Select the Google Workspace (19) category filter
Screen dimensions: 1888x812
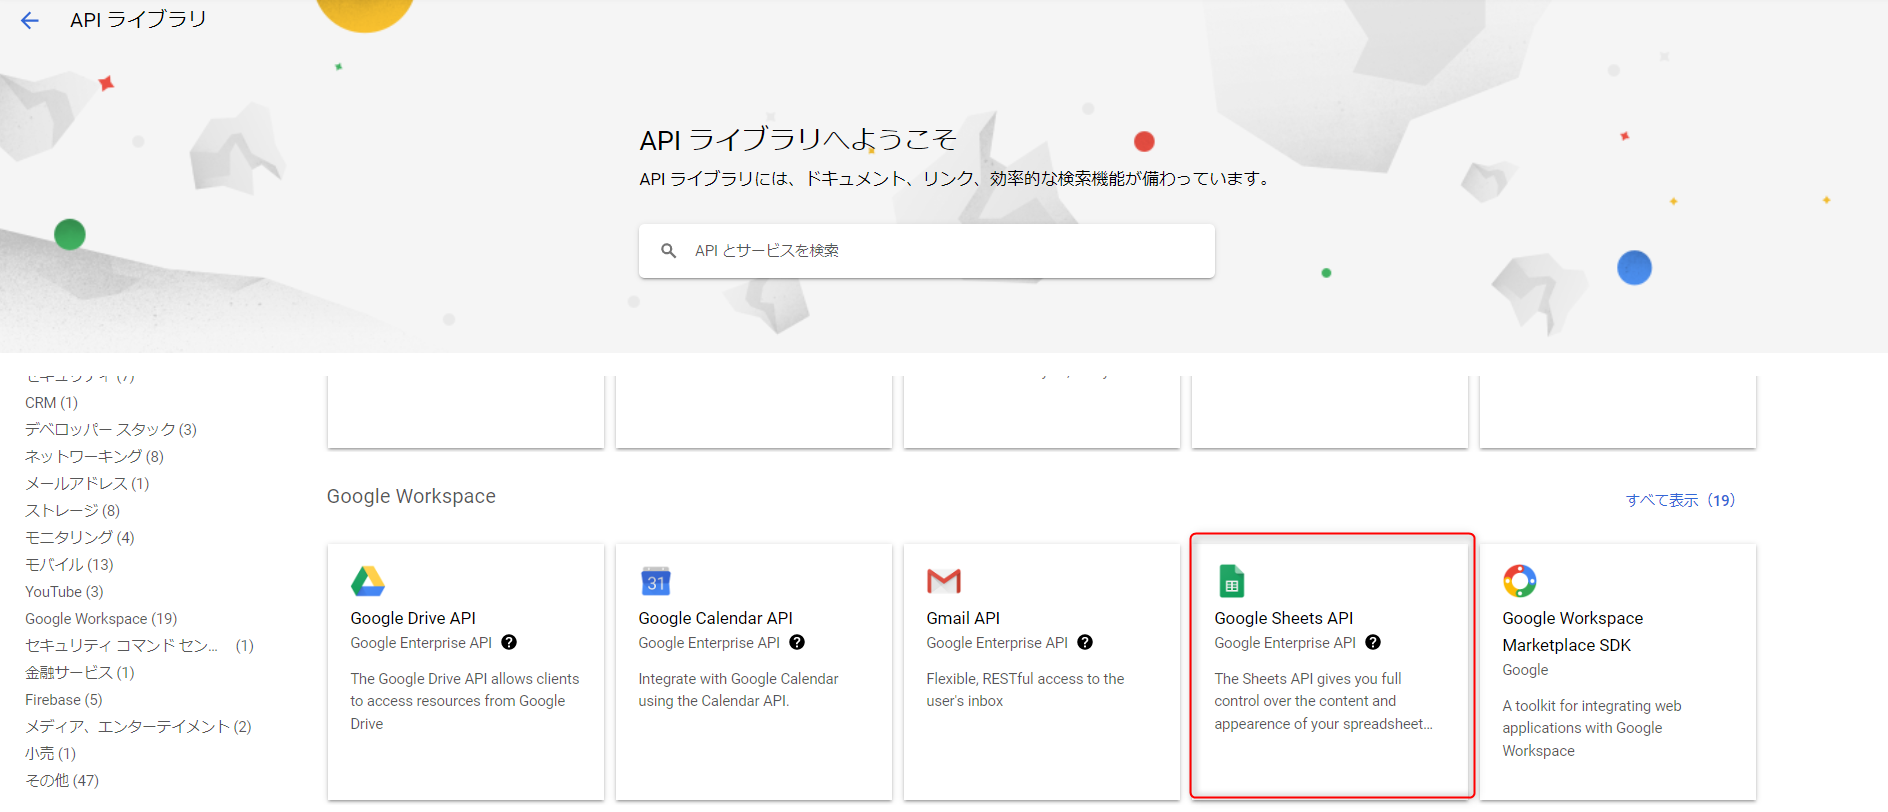101,619
